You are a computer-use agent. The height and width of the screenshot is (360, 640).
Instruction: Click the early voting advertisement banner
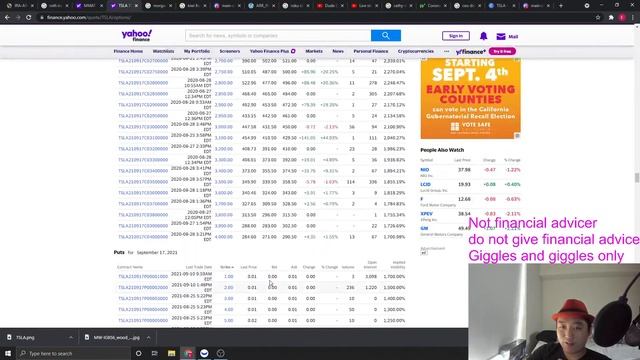470,98
